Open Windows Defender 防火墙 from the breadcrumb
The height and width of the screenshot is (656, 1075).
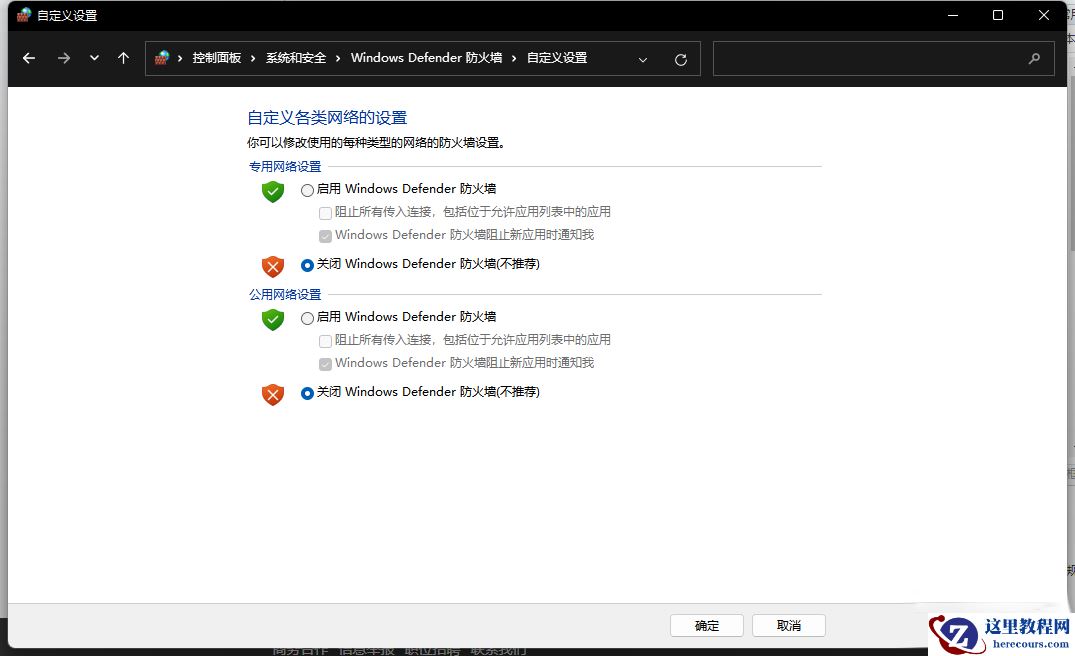pyautogui.click(x=426, y=58)
